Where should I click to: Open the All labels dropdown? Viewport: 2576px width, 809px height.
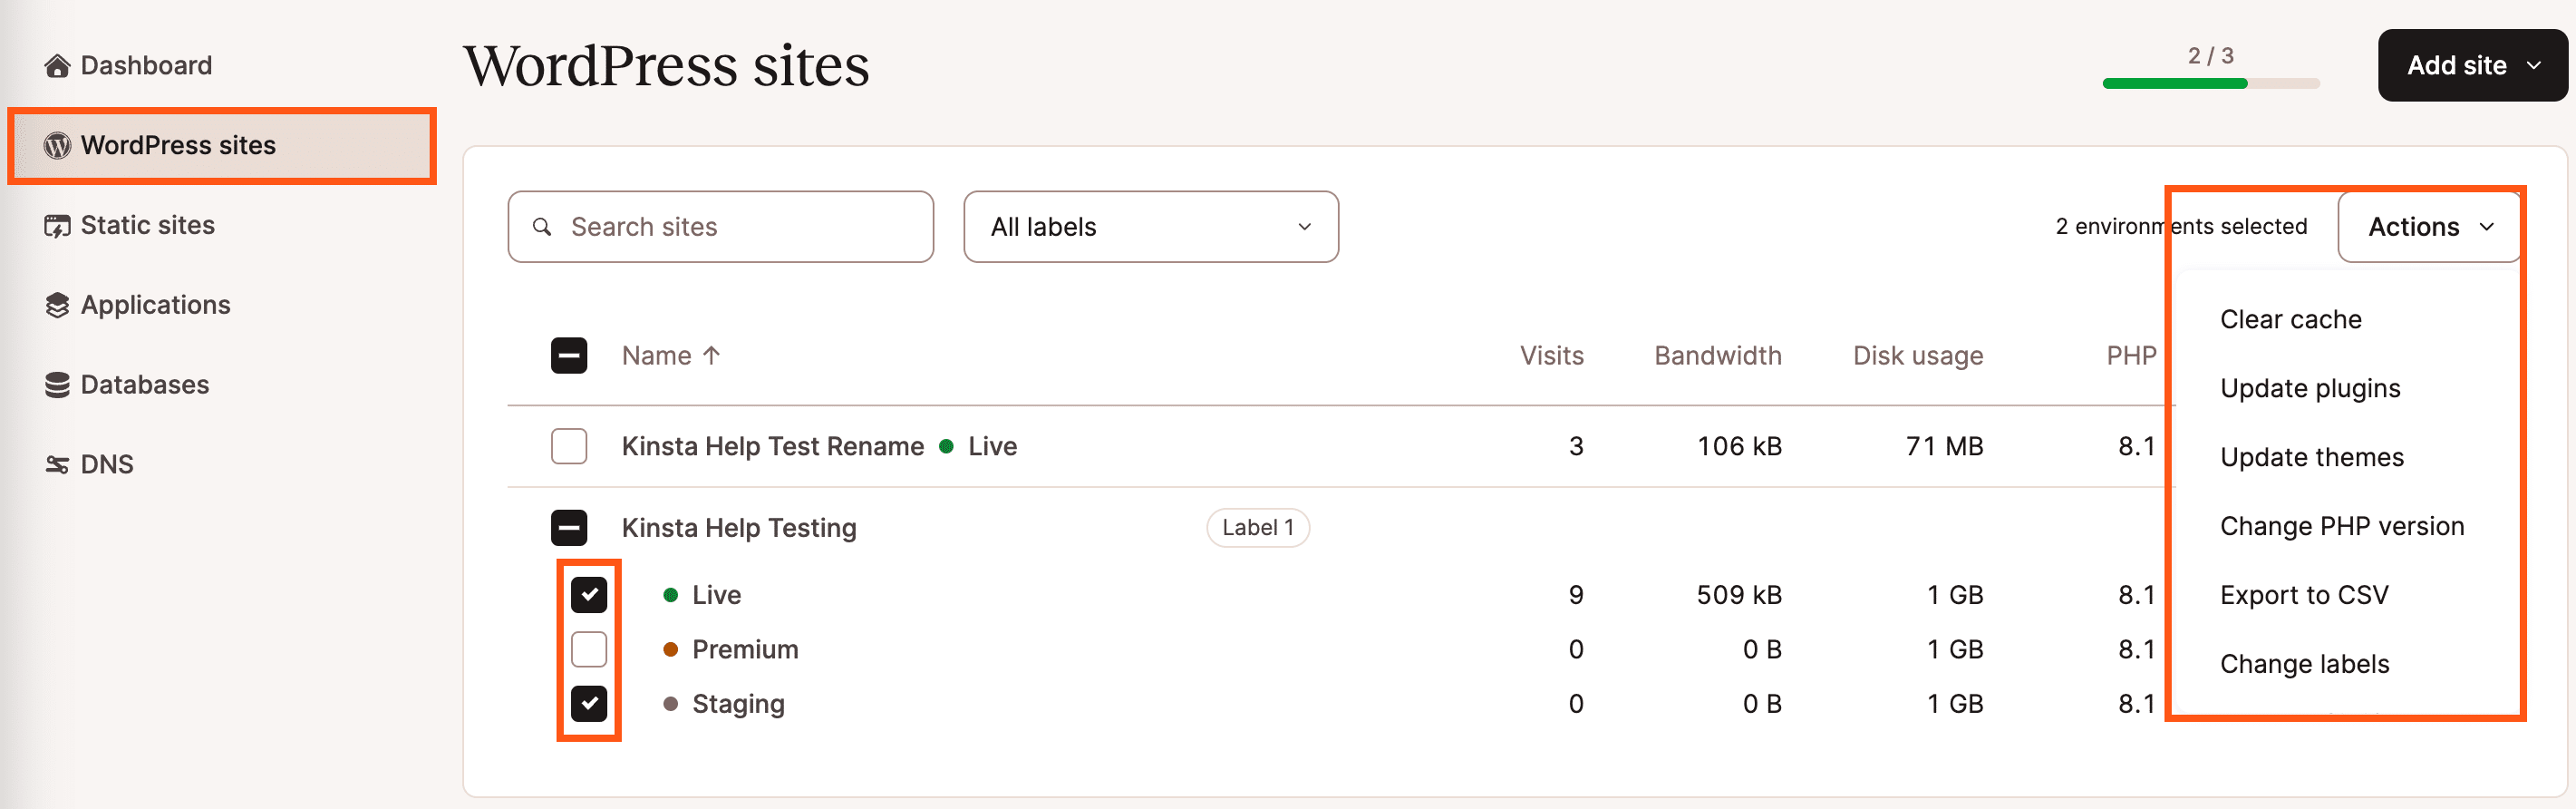[1150, 227]
